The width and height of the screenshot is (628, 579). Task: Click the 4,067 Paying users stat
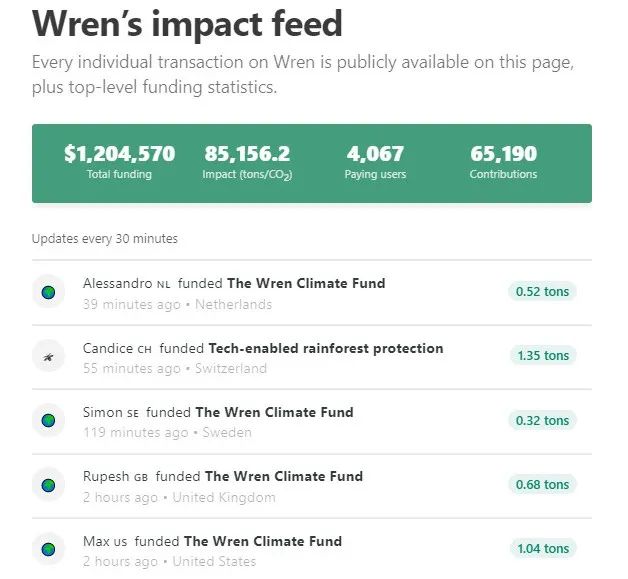coord(375,162)
